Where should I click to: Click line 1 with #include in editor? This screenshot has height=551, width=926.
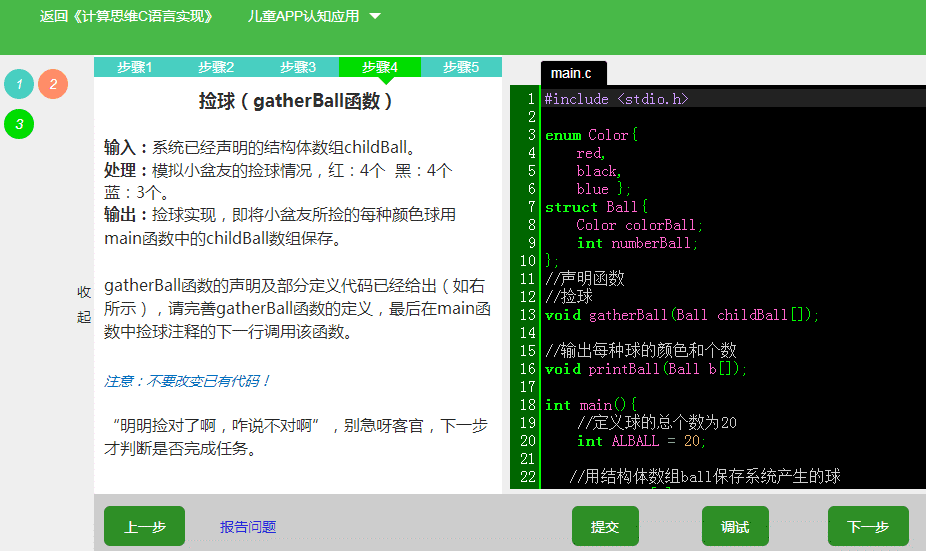pyautogui.click(x=616, y=99)
